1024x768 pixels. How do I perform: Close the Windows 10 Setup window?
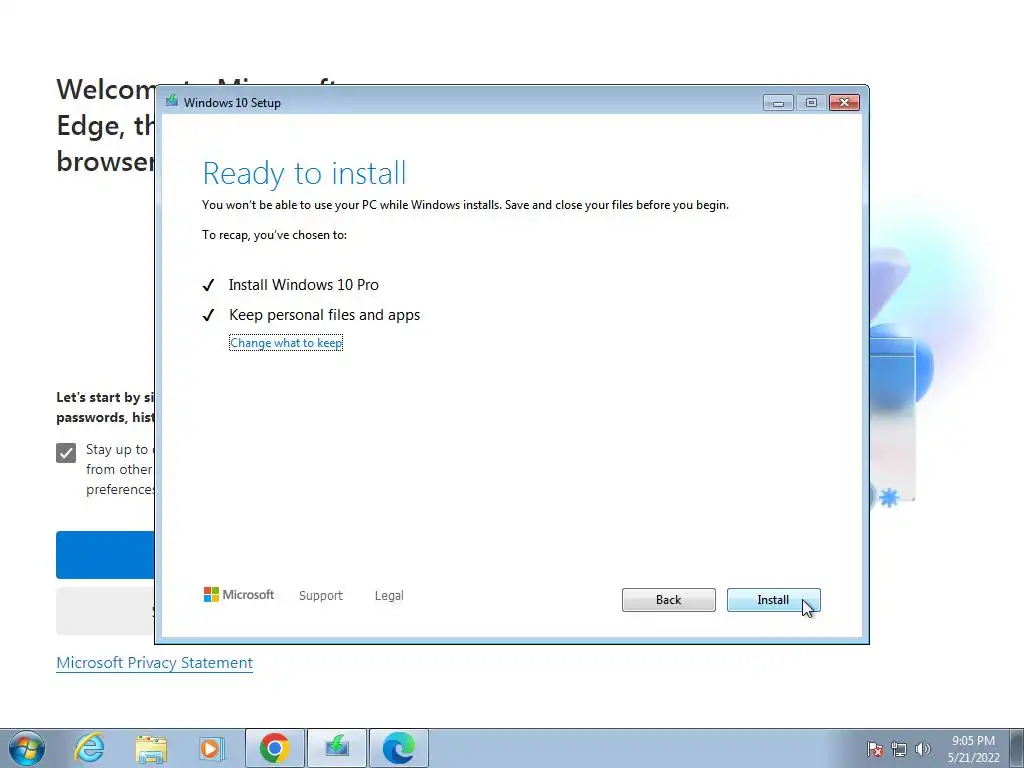click(844, 103)
